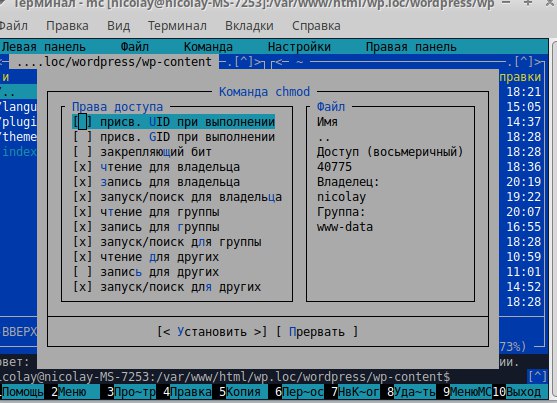Open the Правка terminal menu

pos(67,26)
